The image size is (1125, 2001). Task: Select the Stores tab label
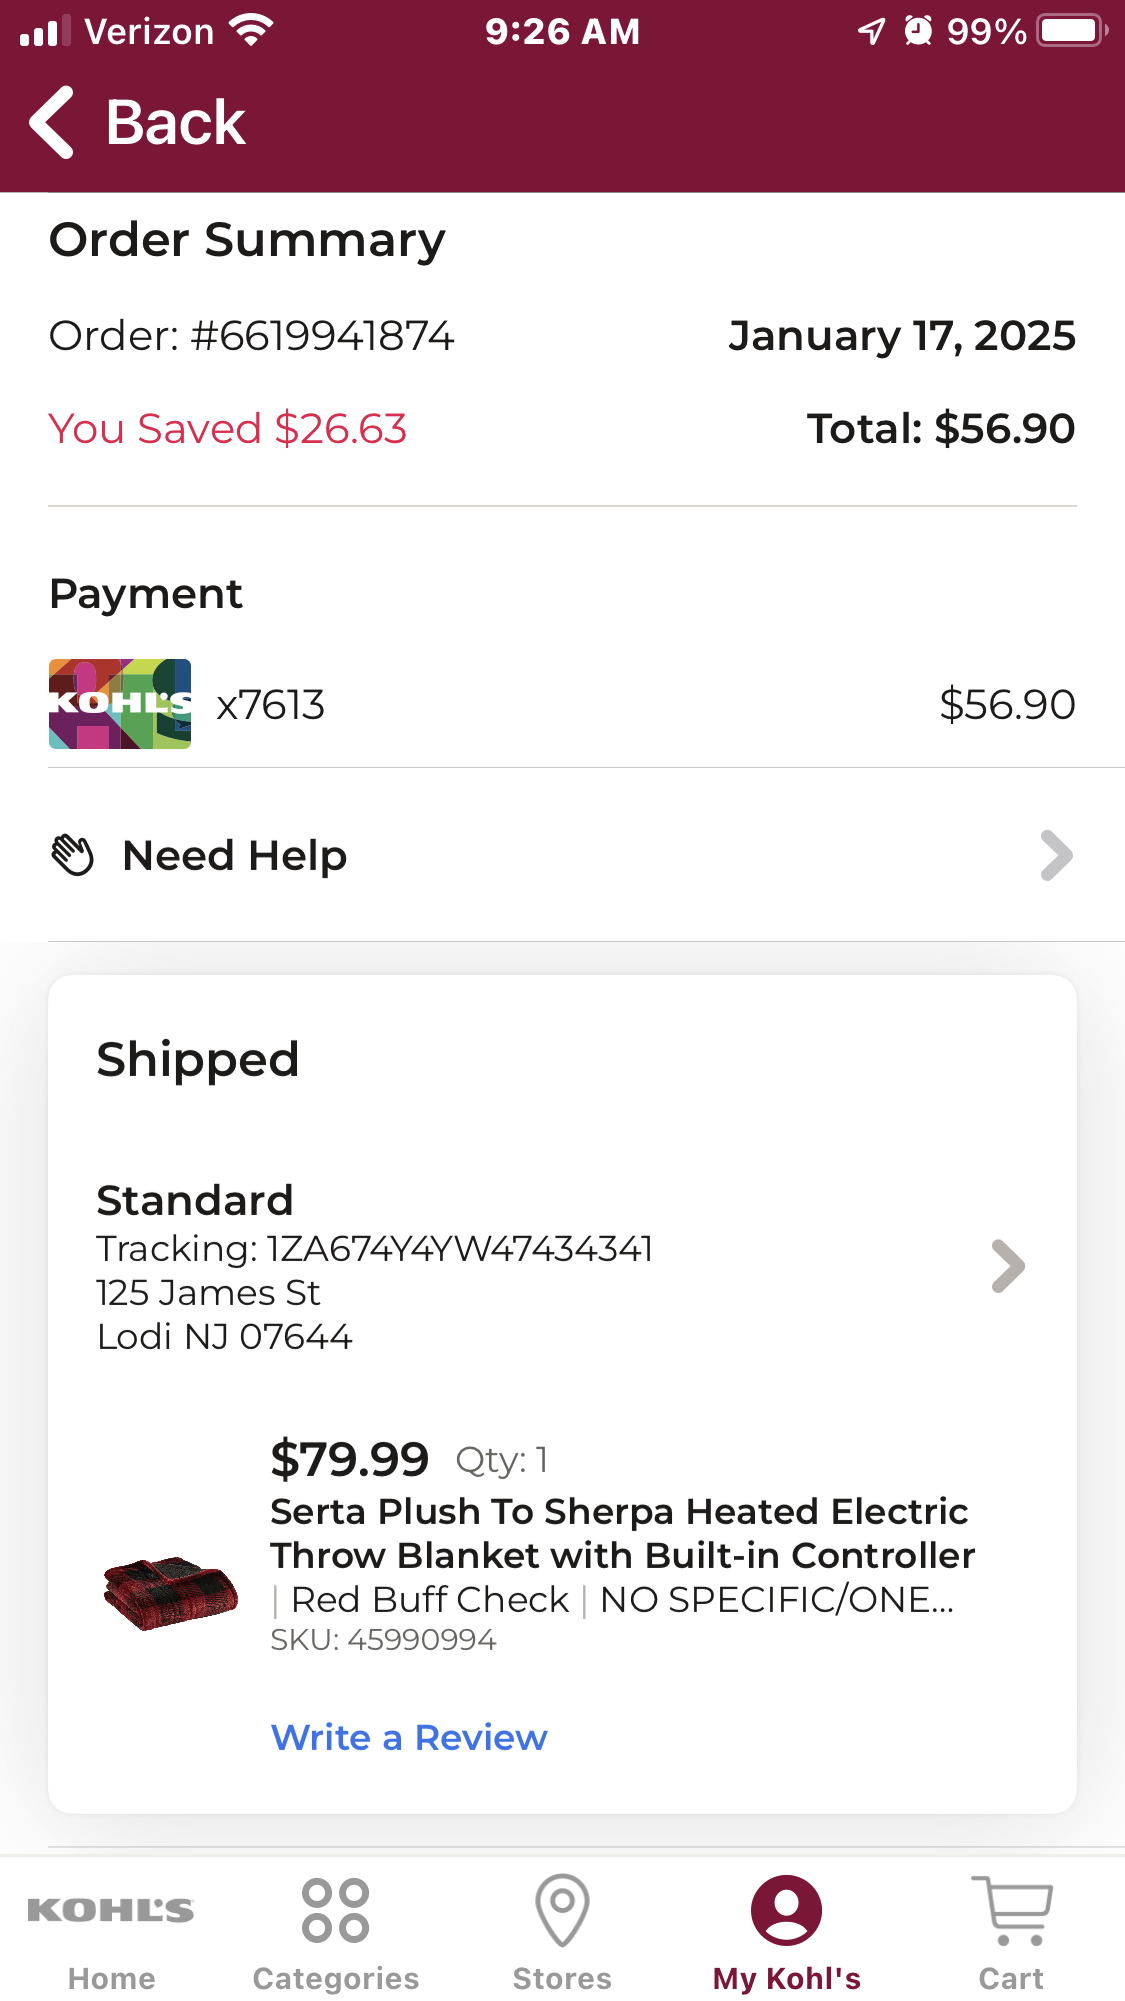[x=562, y=1978]
